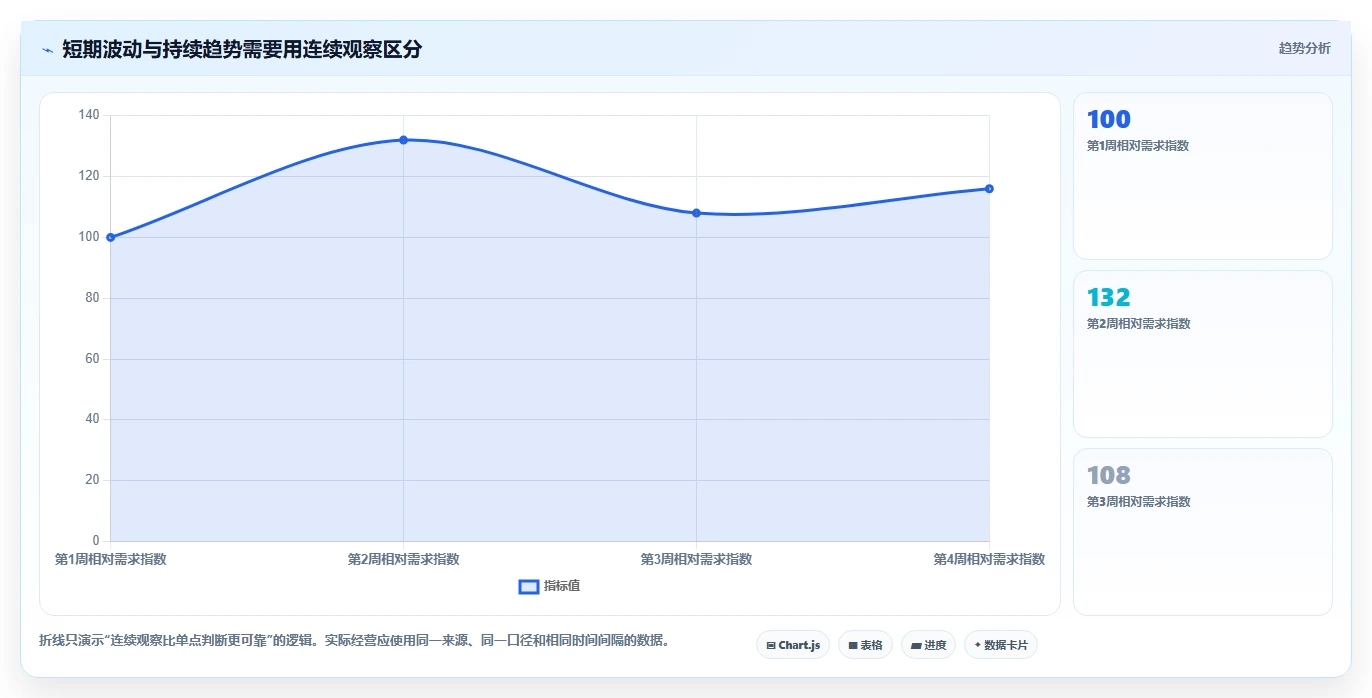Click the value 132 in the second card
Image resolution: width=1372 pixels, height=698 pixels.
coord(1108,298)
